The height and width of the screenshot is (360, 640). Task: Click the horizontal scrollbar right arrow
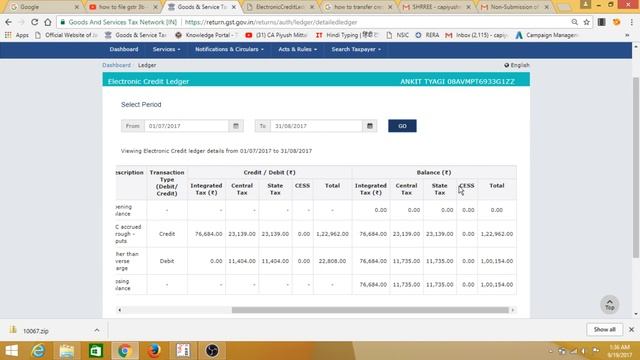(513, 310)
